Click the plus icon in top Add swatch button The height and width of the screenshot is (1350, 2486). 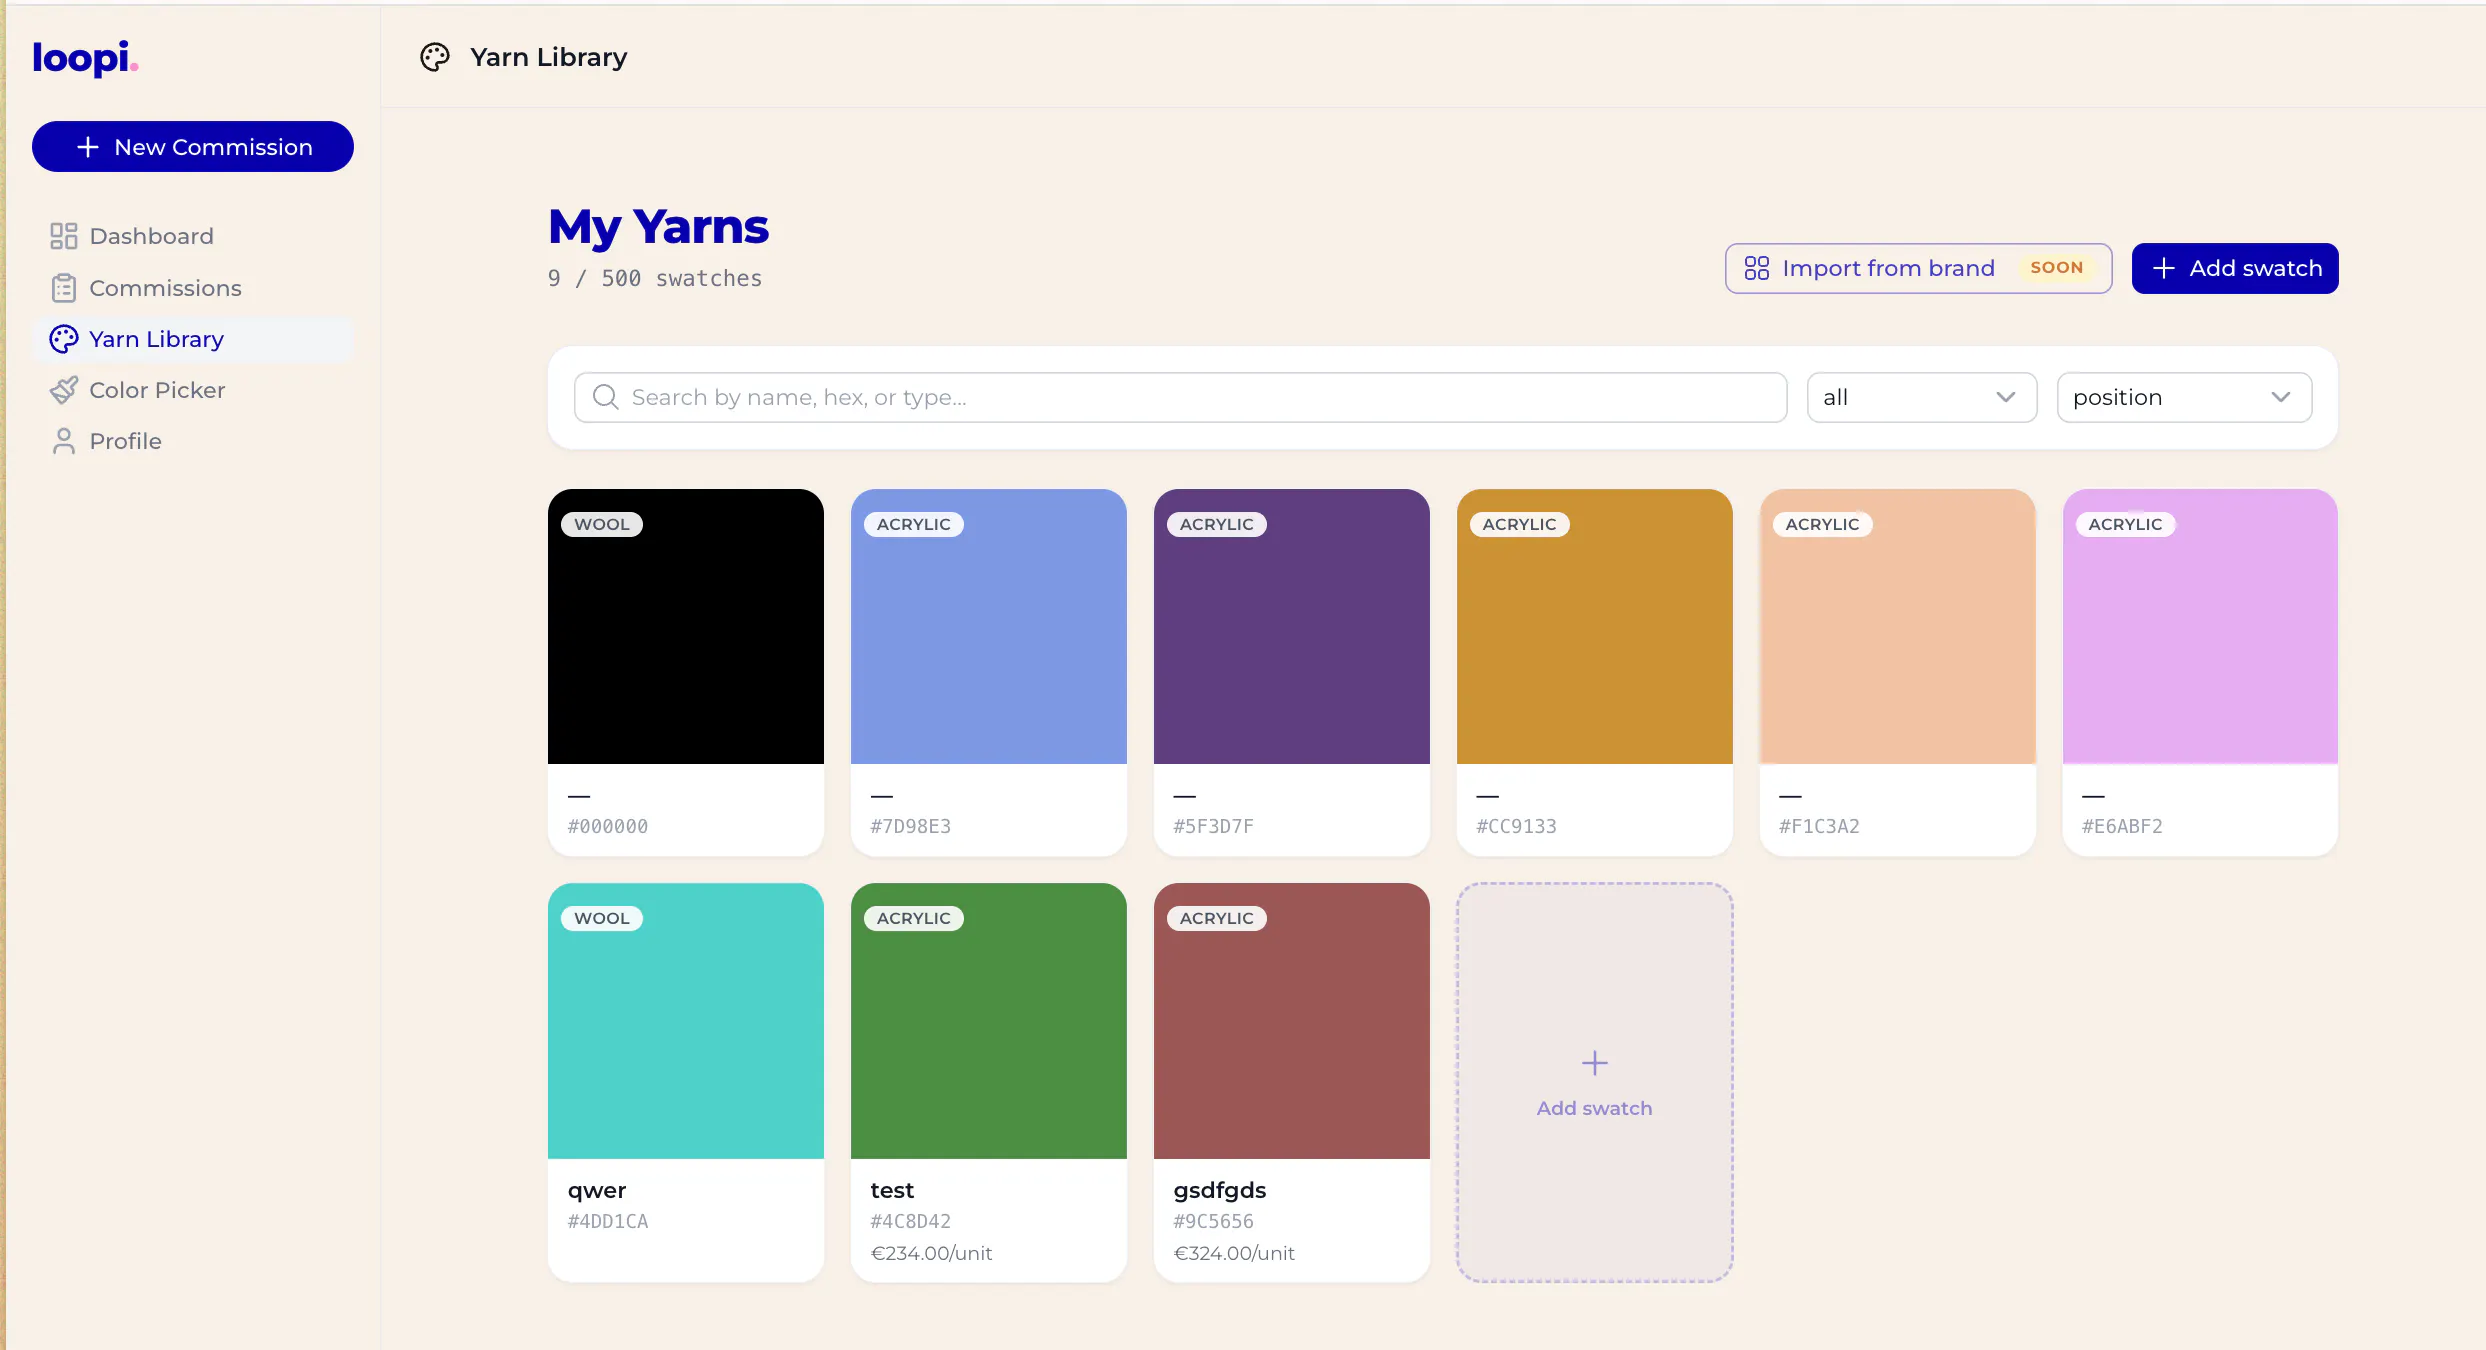tap(2164, 268)
